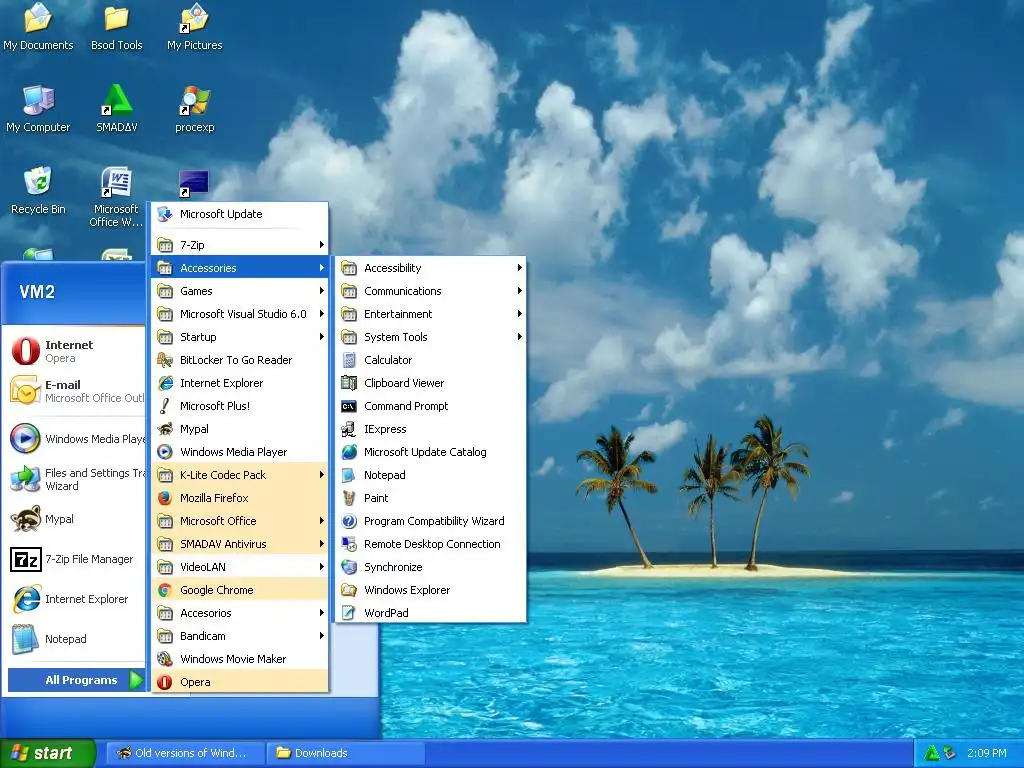This screenshot has width=1024, height=768.
Task: Click the VM2 user name header
Action: click(x=37, y=291)
